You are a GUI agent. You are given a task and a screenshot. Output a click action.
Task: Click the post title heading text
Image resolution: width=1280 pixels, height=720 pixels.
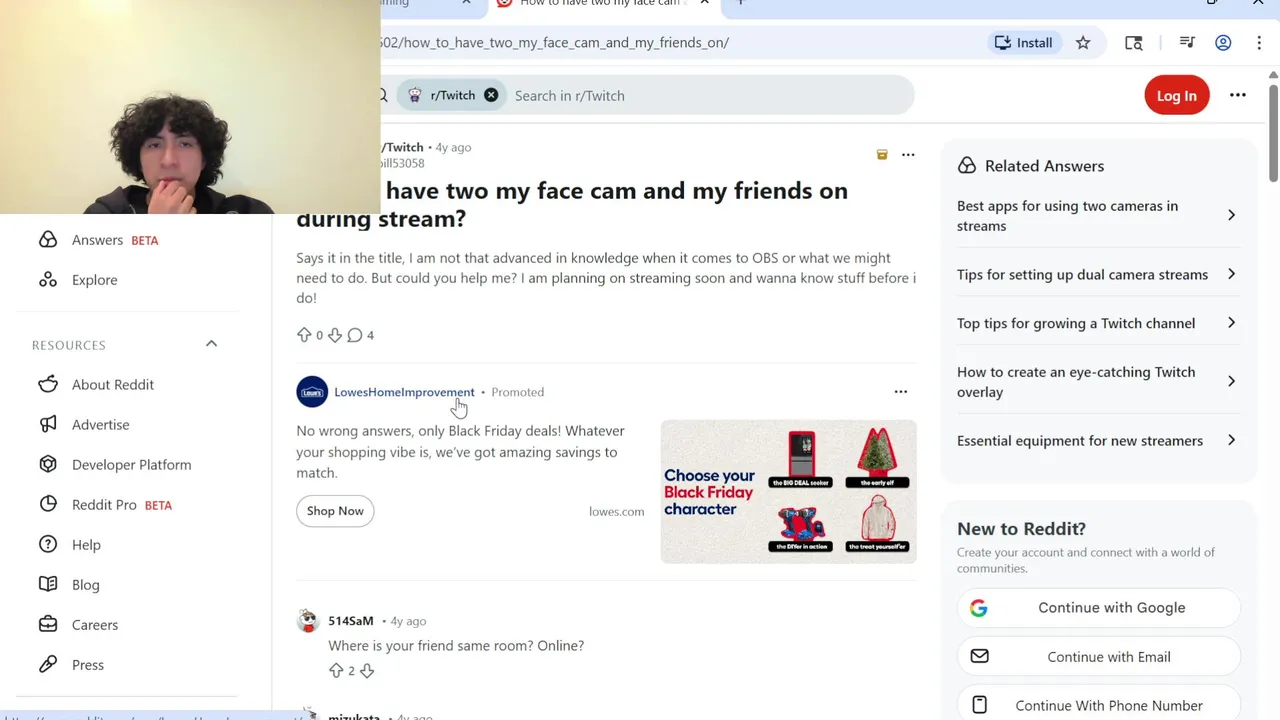pyautogui.click(x=572, y=204)
